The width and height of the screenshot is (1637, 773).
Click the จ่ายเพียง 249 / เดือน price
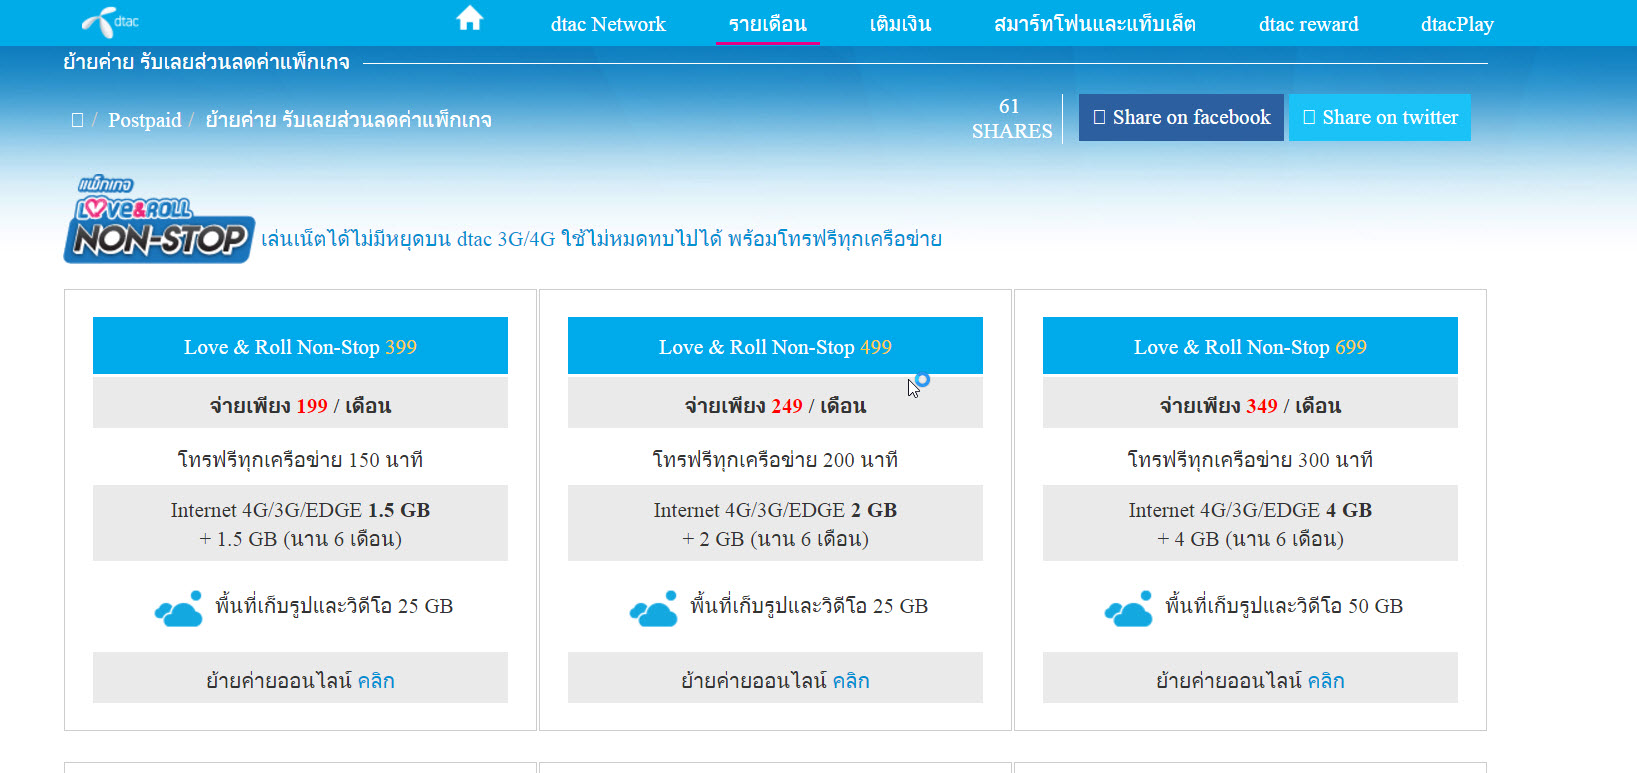tap(775, 405)
